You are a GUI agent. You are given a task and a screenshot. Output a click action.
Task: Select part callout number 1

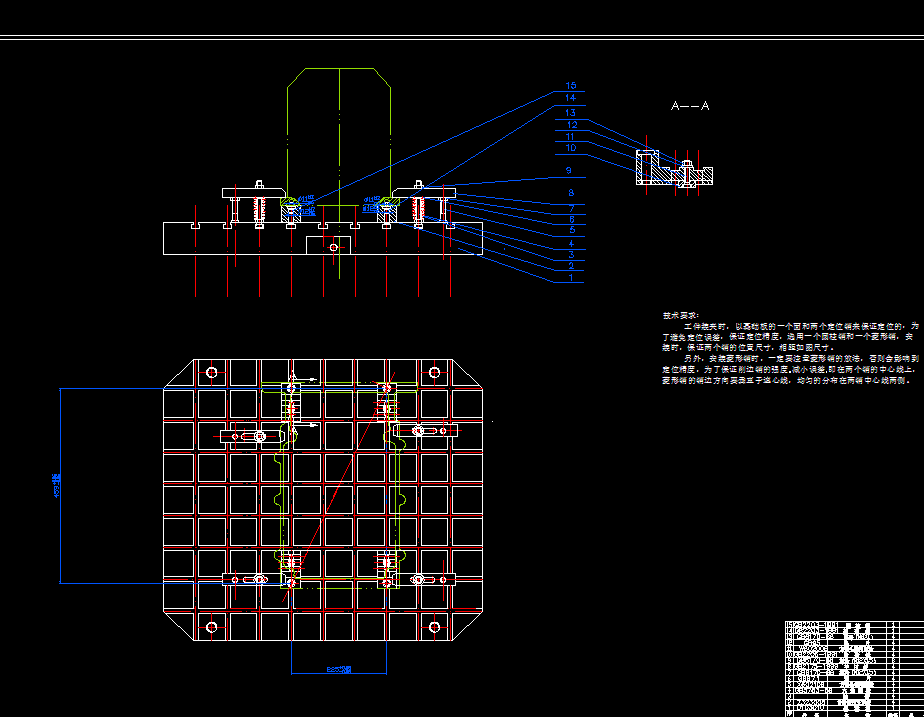tap(570, 277)
